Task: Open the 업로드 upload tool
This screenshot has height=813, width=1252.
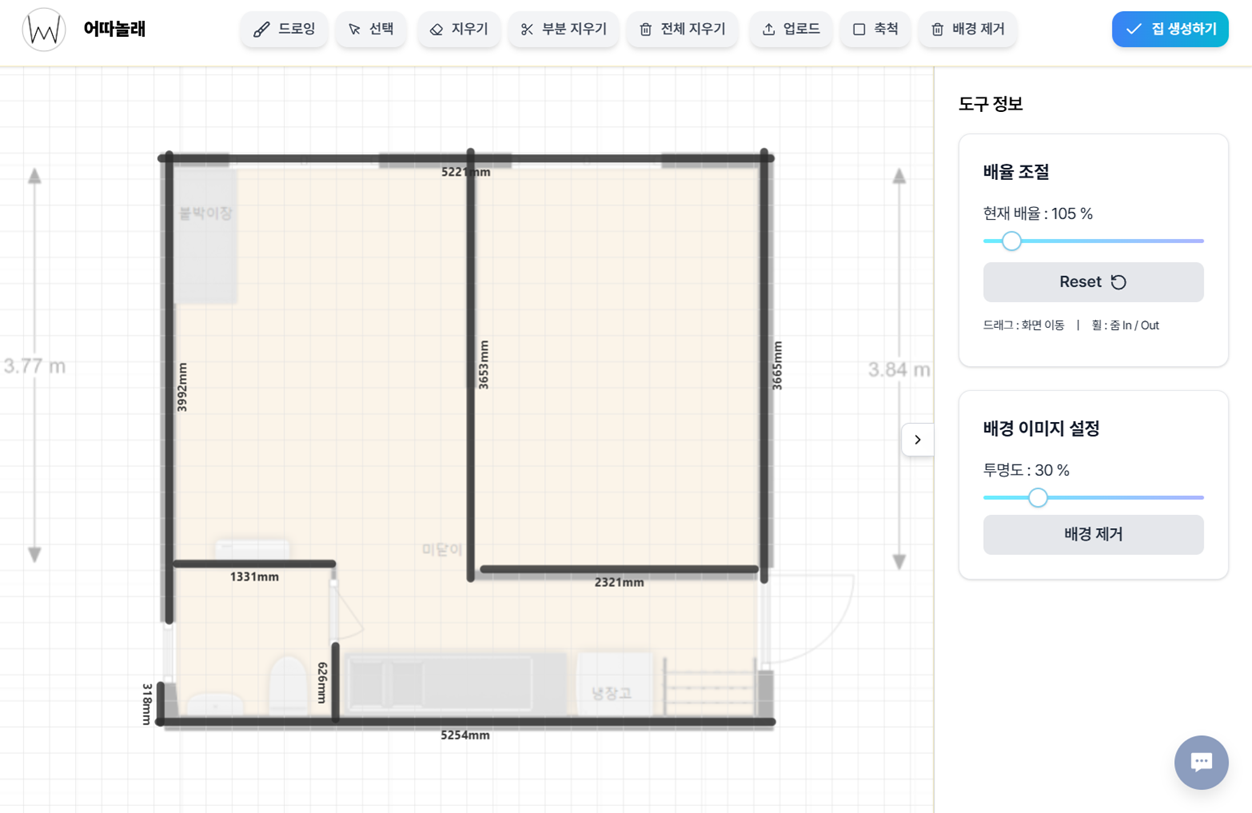Action: tap(791, 30)
